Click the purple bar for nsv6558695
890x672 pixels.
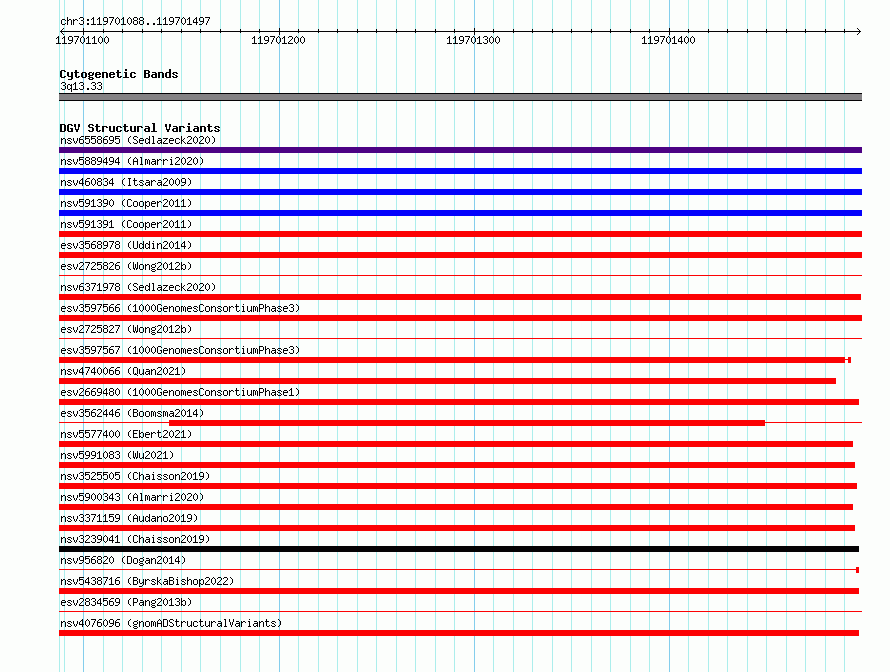pos(460,150)
